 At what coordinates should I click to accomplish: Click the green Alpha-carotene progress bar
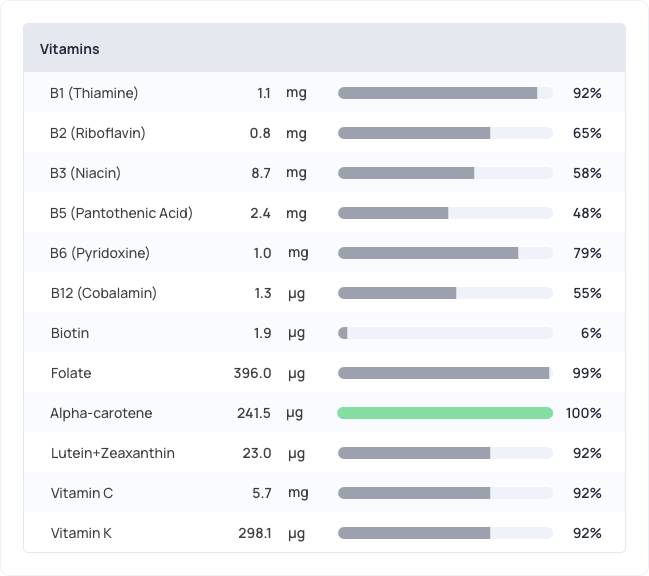[x=445, y=413]
